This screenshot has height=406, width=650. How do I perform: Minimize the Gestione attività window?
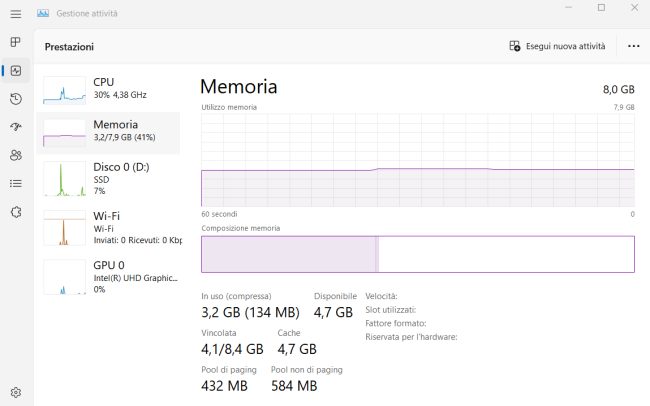[568, 7]
